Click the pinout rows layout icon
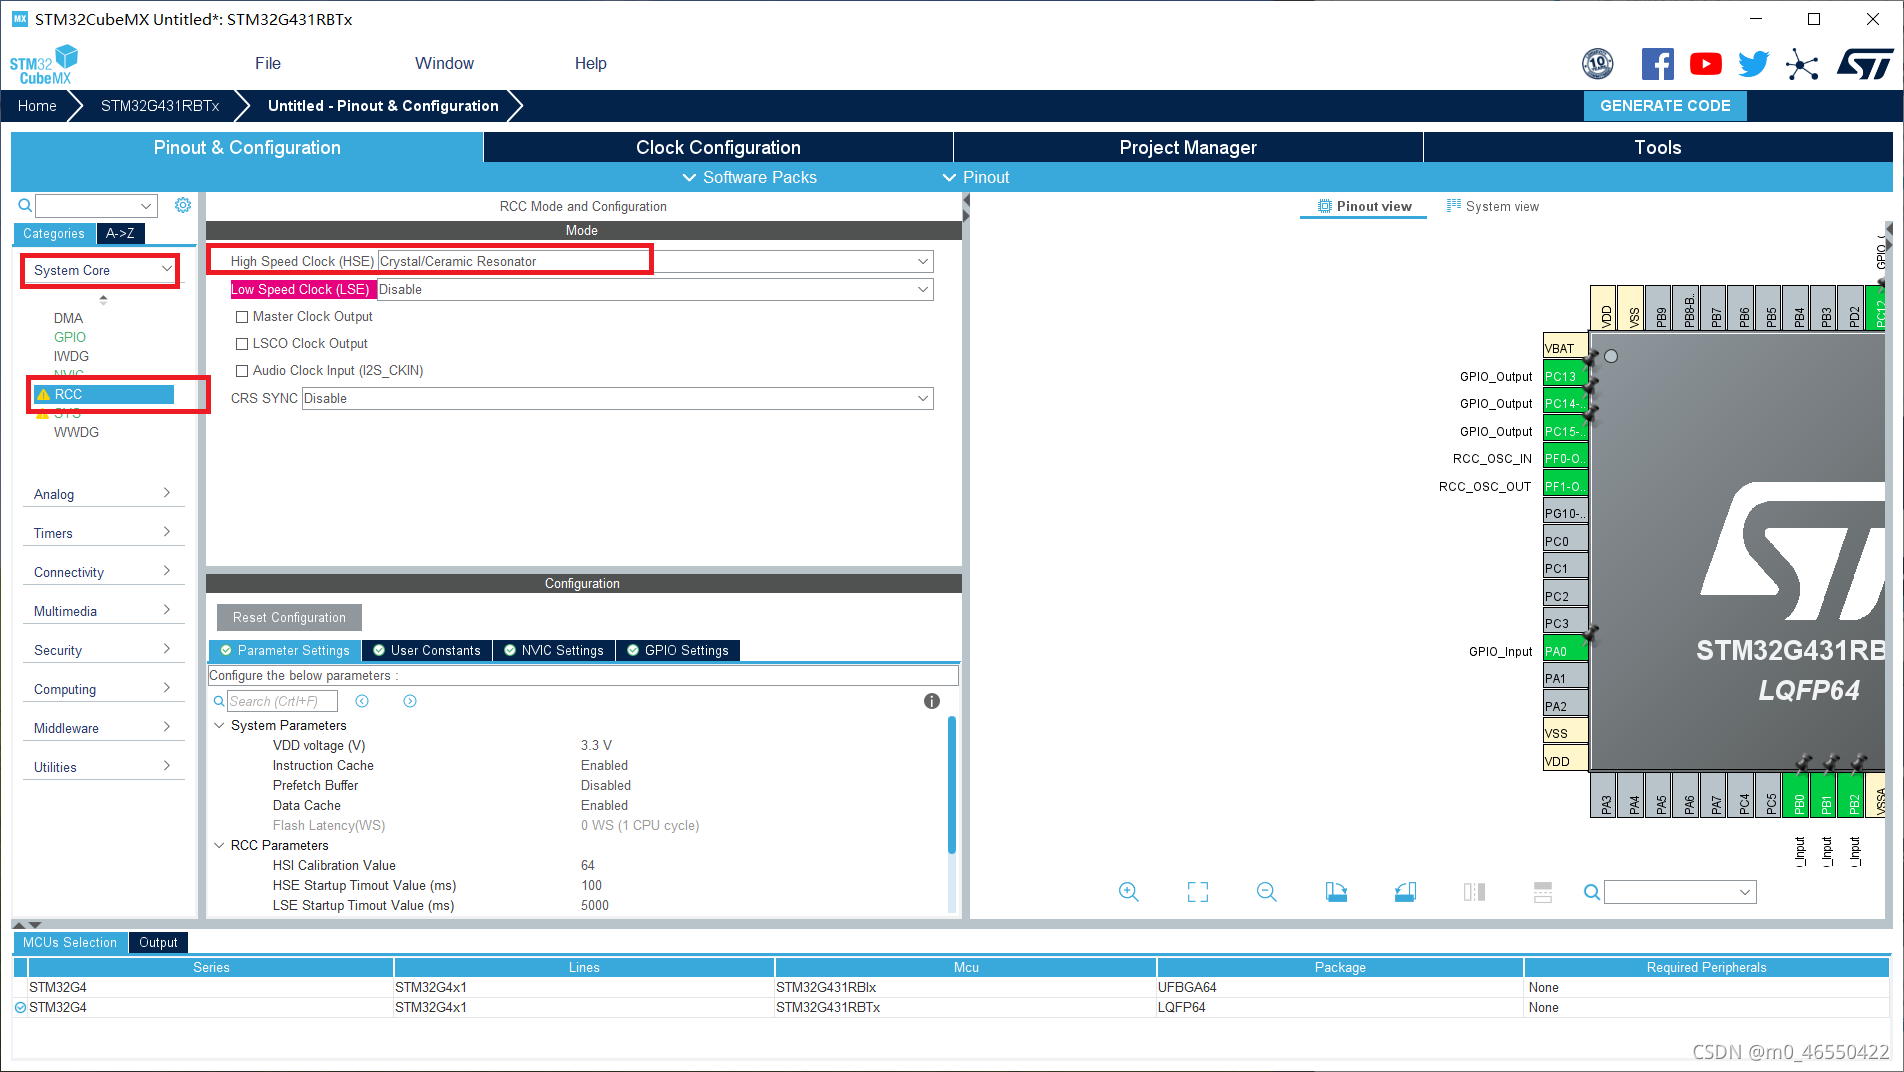 (1543, 892)
